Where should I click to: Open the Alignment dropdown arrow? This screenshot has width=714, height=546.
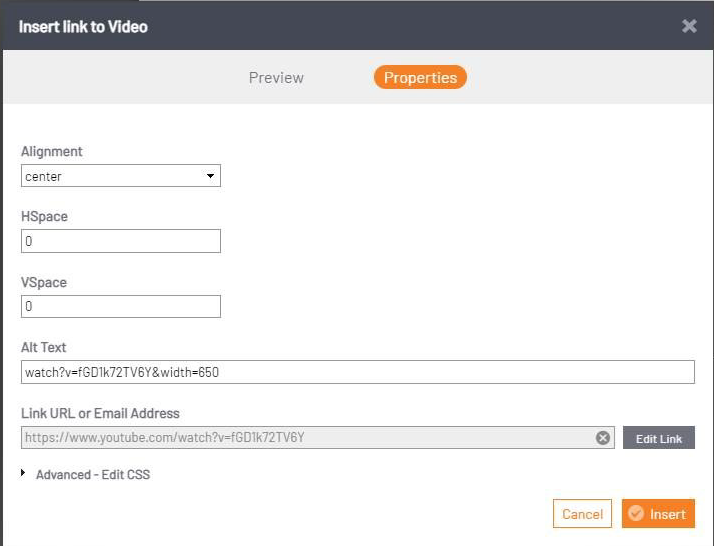click(x=210, y=176)
